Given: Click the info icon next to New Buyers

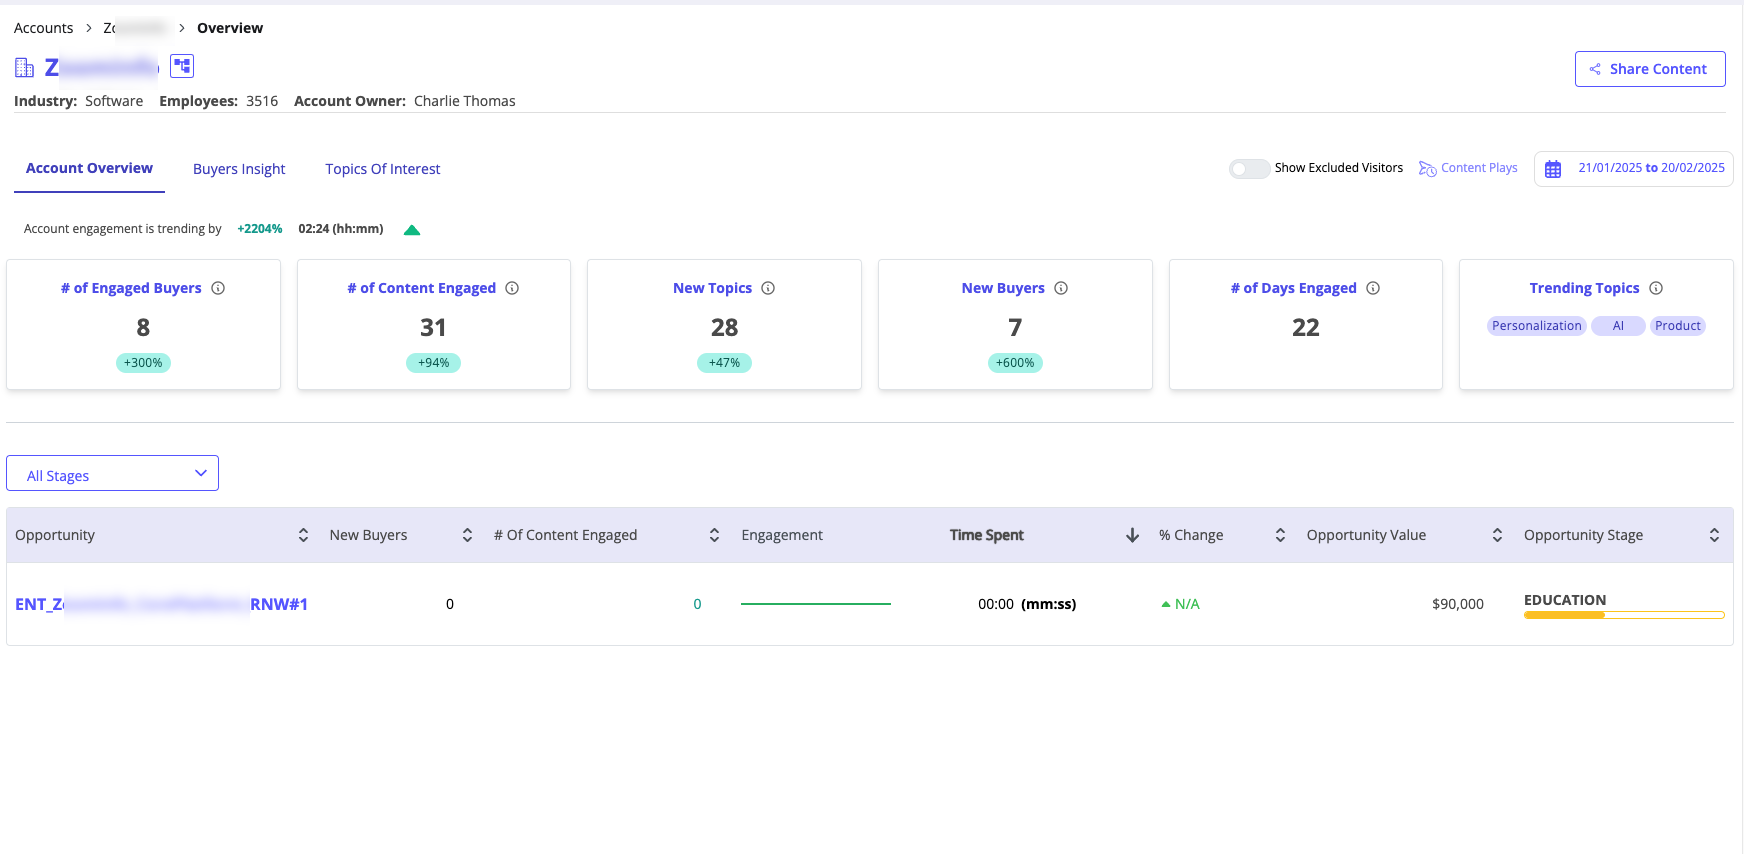Looking at the screenshot, I should 1061,288.
